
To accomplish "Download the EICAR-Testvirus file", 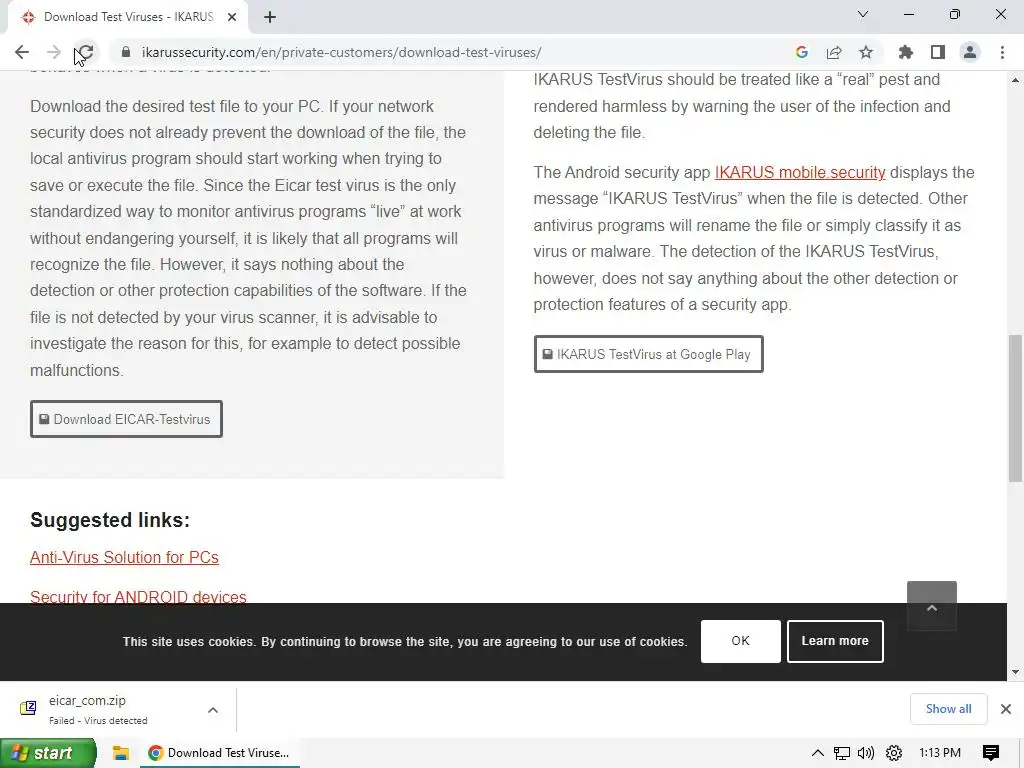I will (126, 419).
